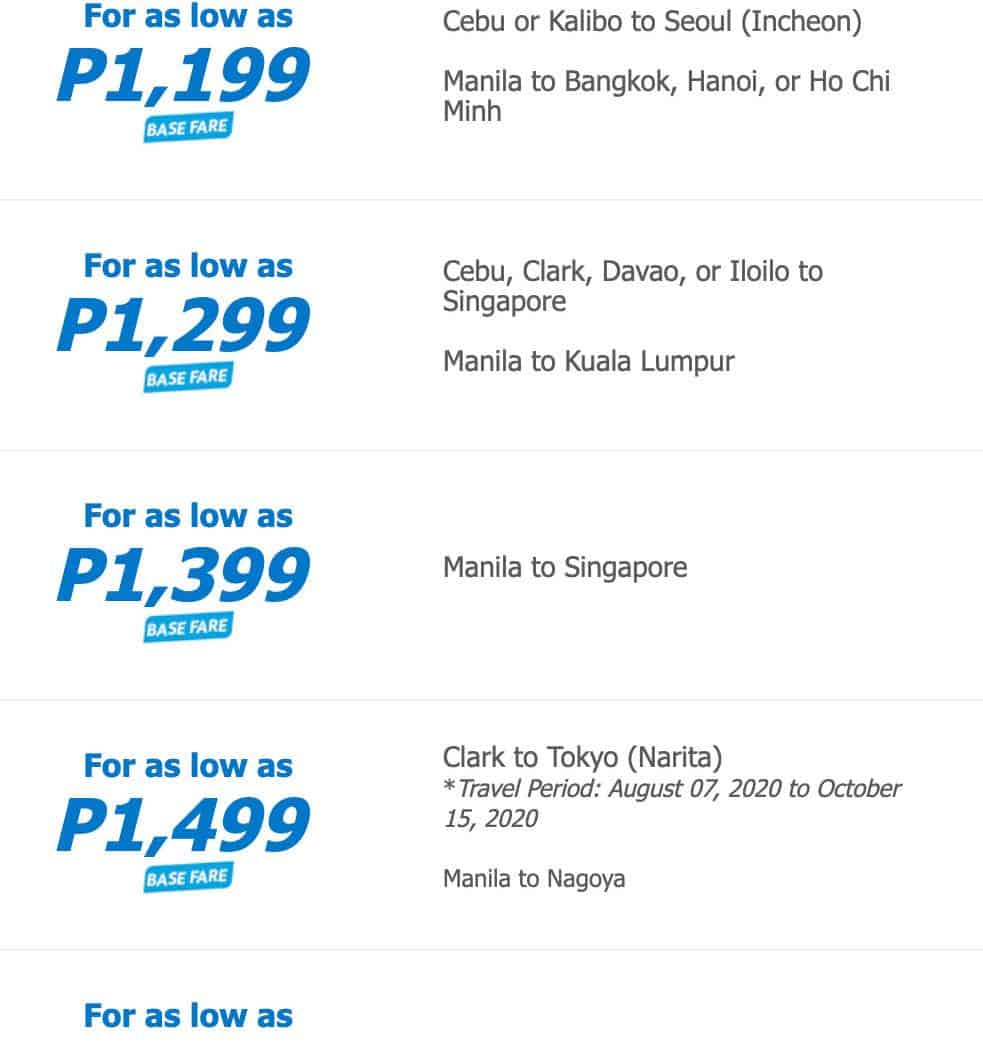Select the Manila to Singapore route
The height and width of the screenshot is (1042, 983).
click(565, 568)
